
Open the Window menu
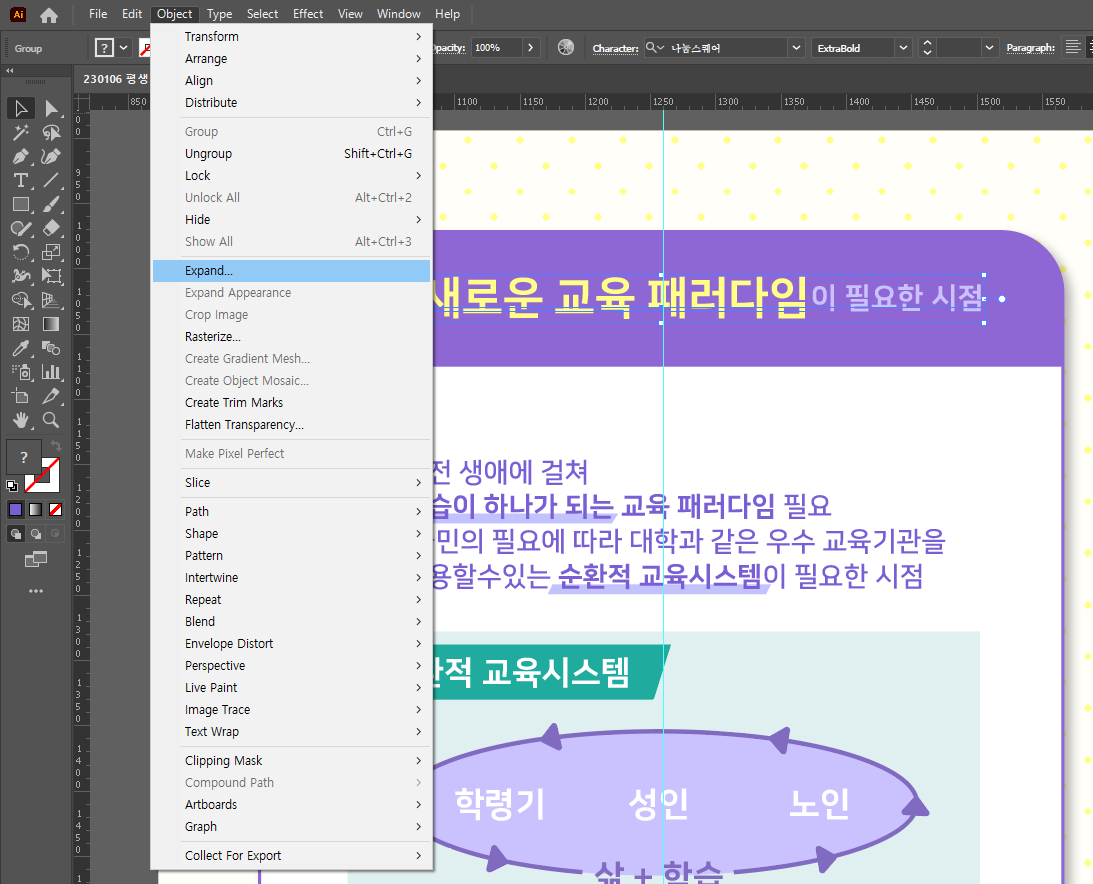click(399, 14)
